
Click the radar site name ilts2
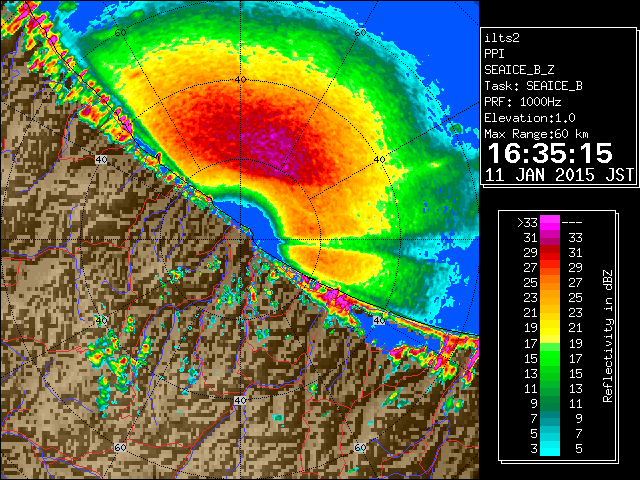point(502,38)
